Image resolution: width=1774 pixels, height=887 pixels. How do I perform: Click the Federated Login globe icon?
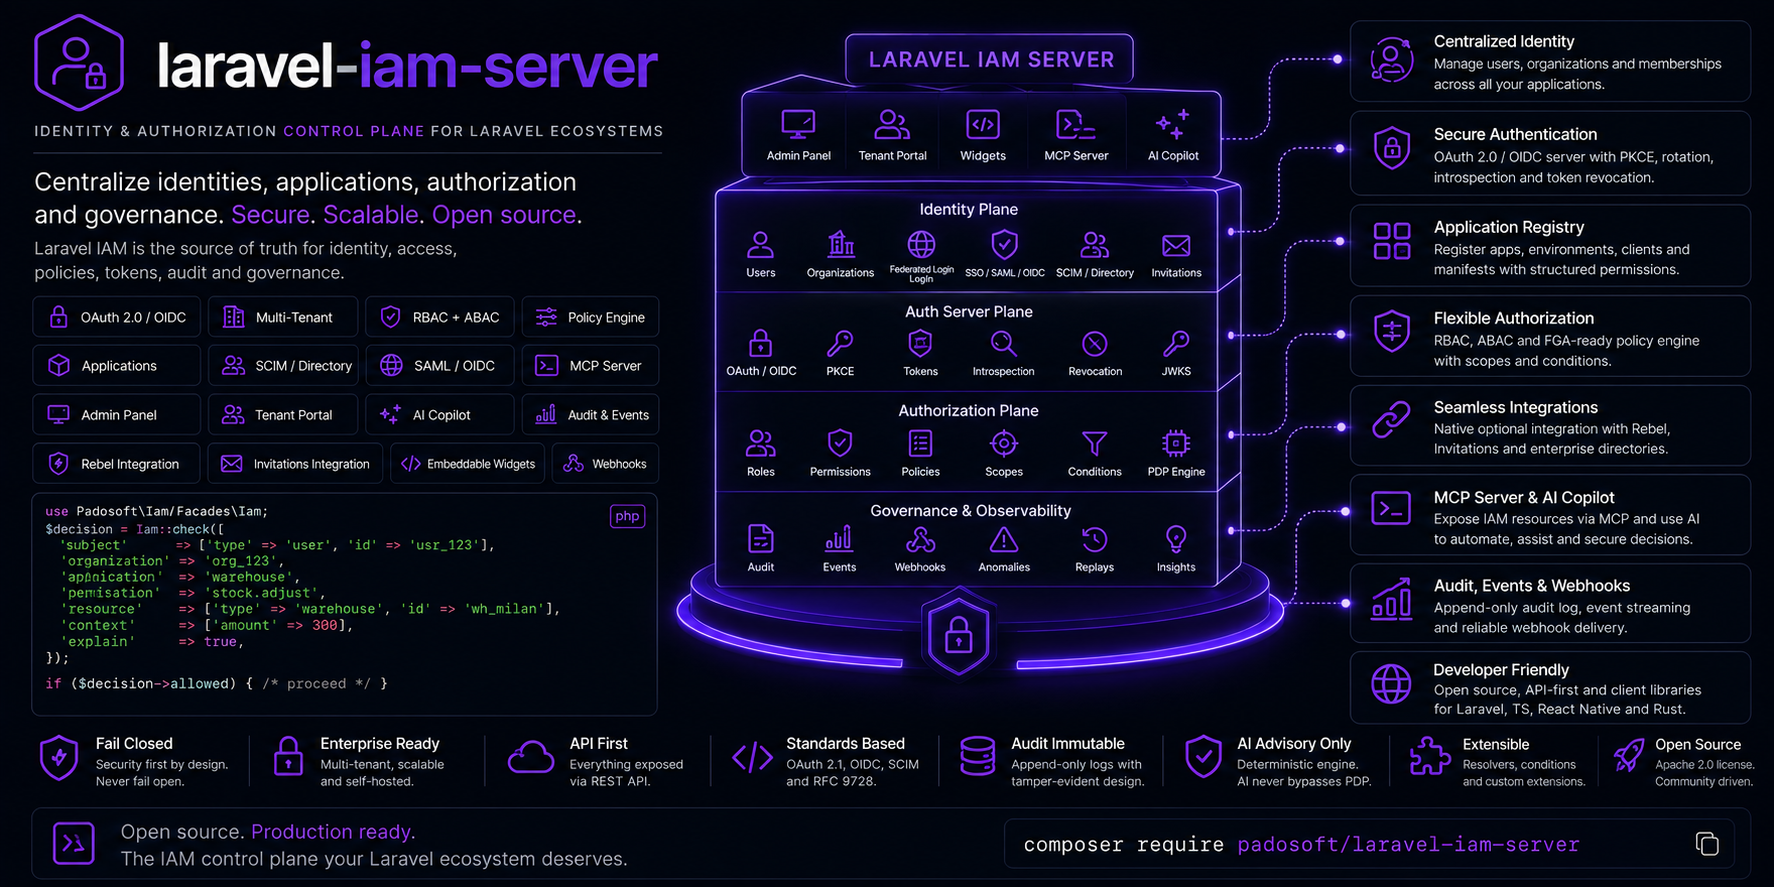(x=921, y=244)
